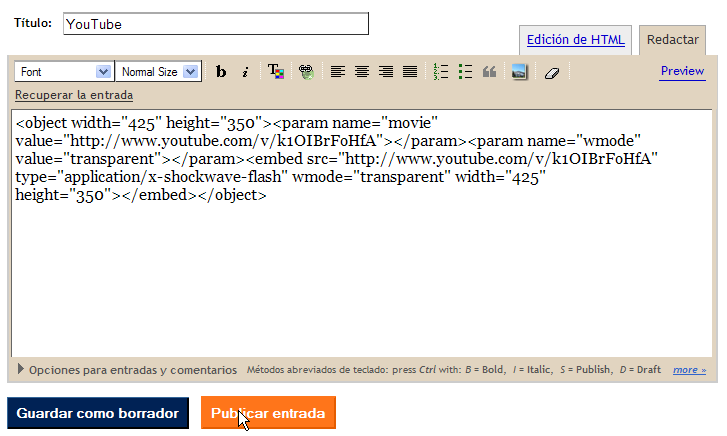Justify the text fully
The image size is (727, 436).
[410, 72]
